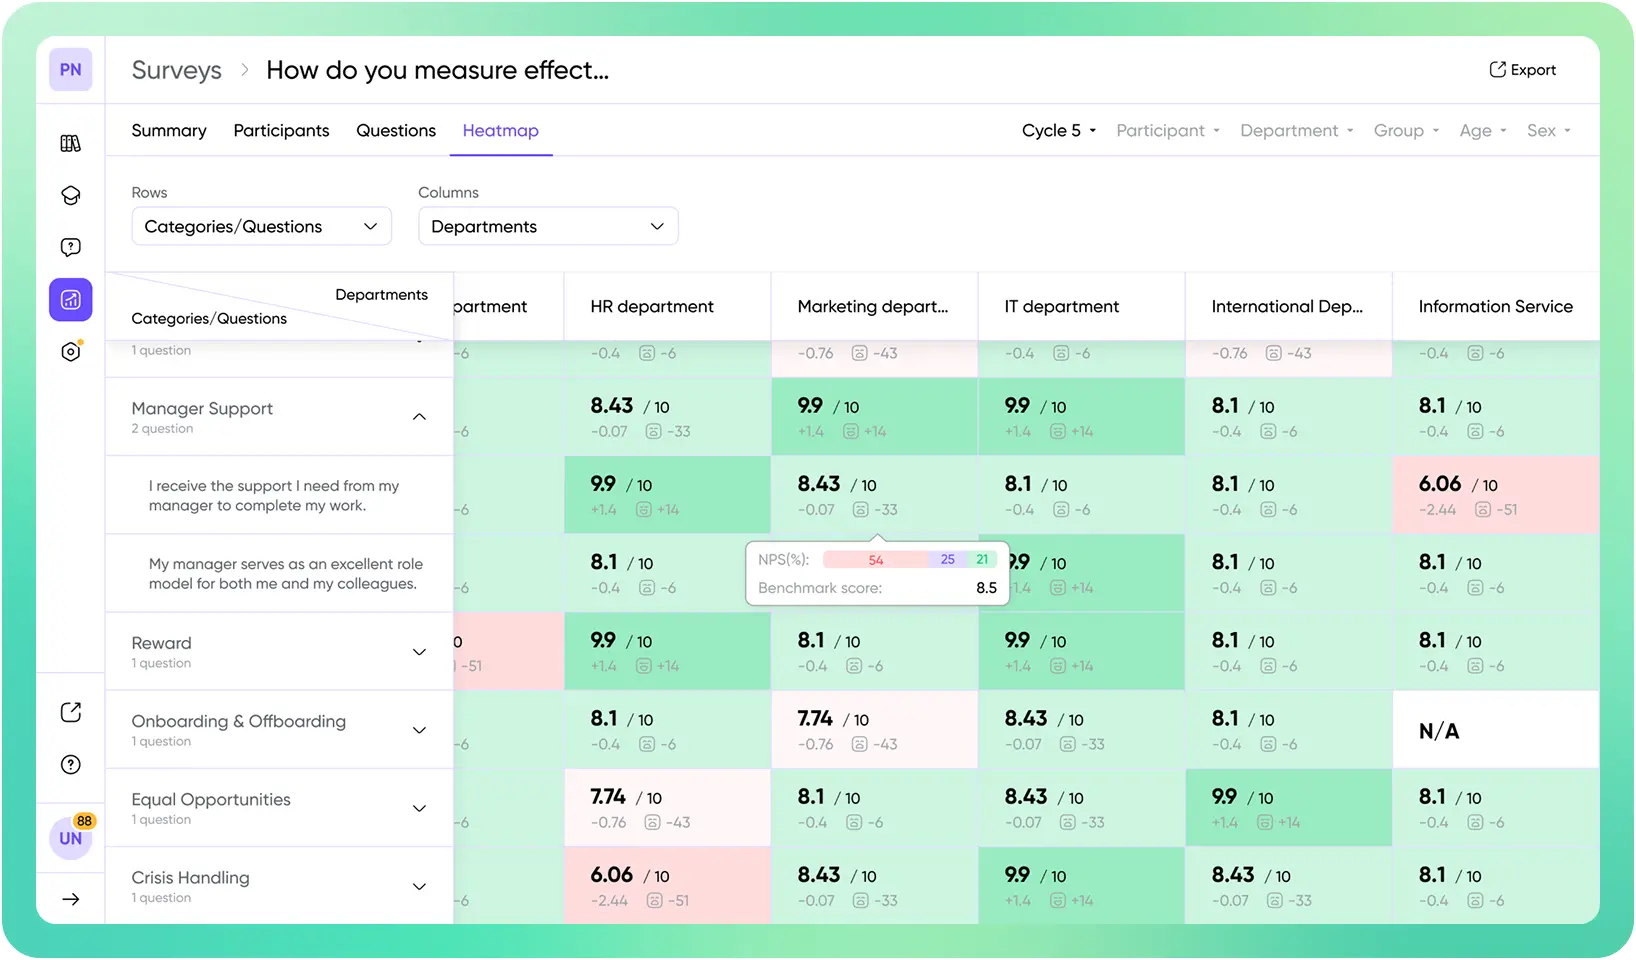The width and height of the screenshot is (1636, 960).
Task: Select the highlighted analytics chart sidebar icon
Action: (70, 300)
